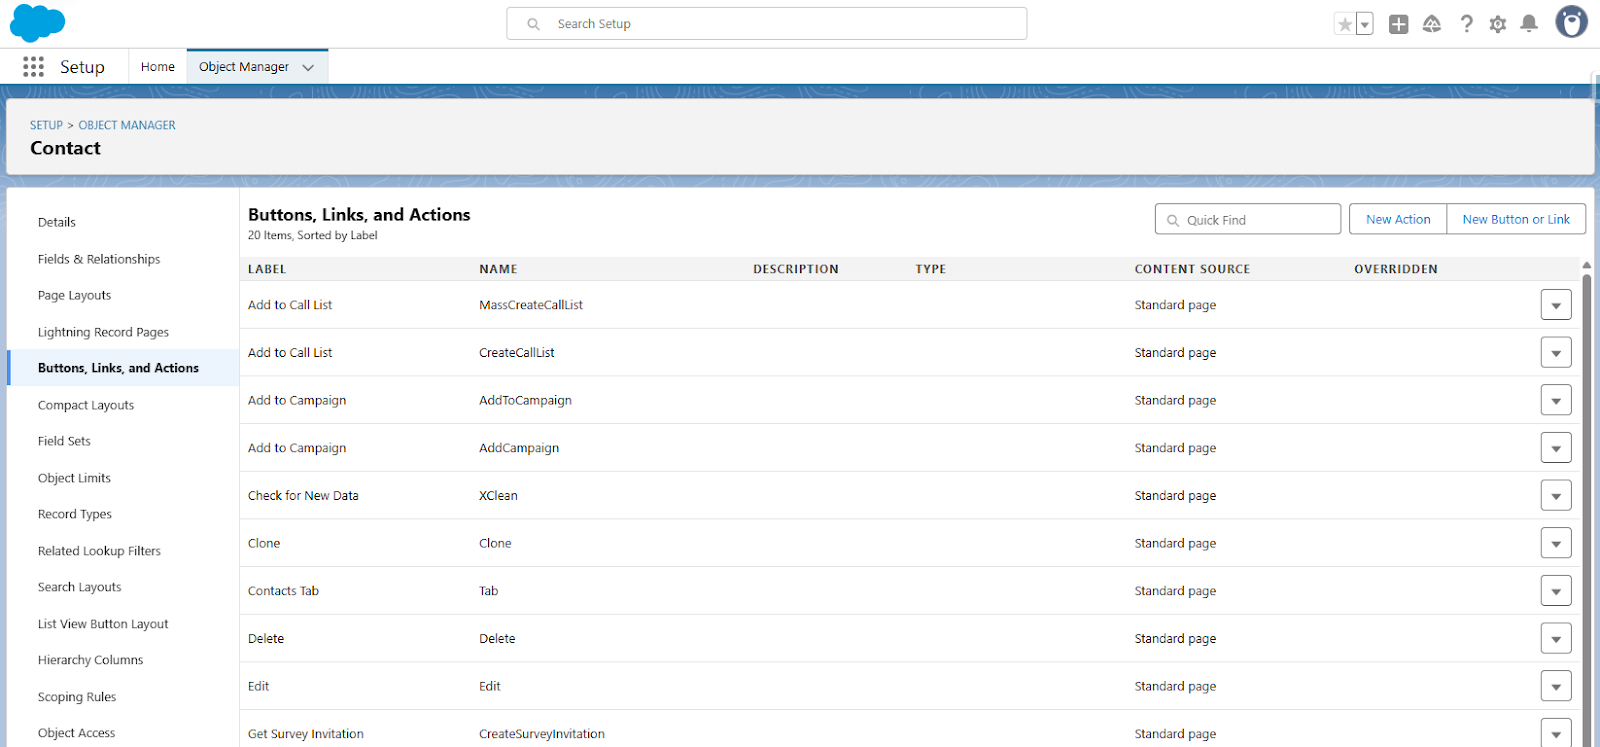This screenshot has width=1600, height=747.
Task: Open the Notifications bell
Action: click(x=1529, y=24)
